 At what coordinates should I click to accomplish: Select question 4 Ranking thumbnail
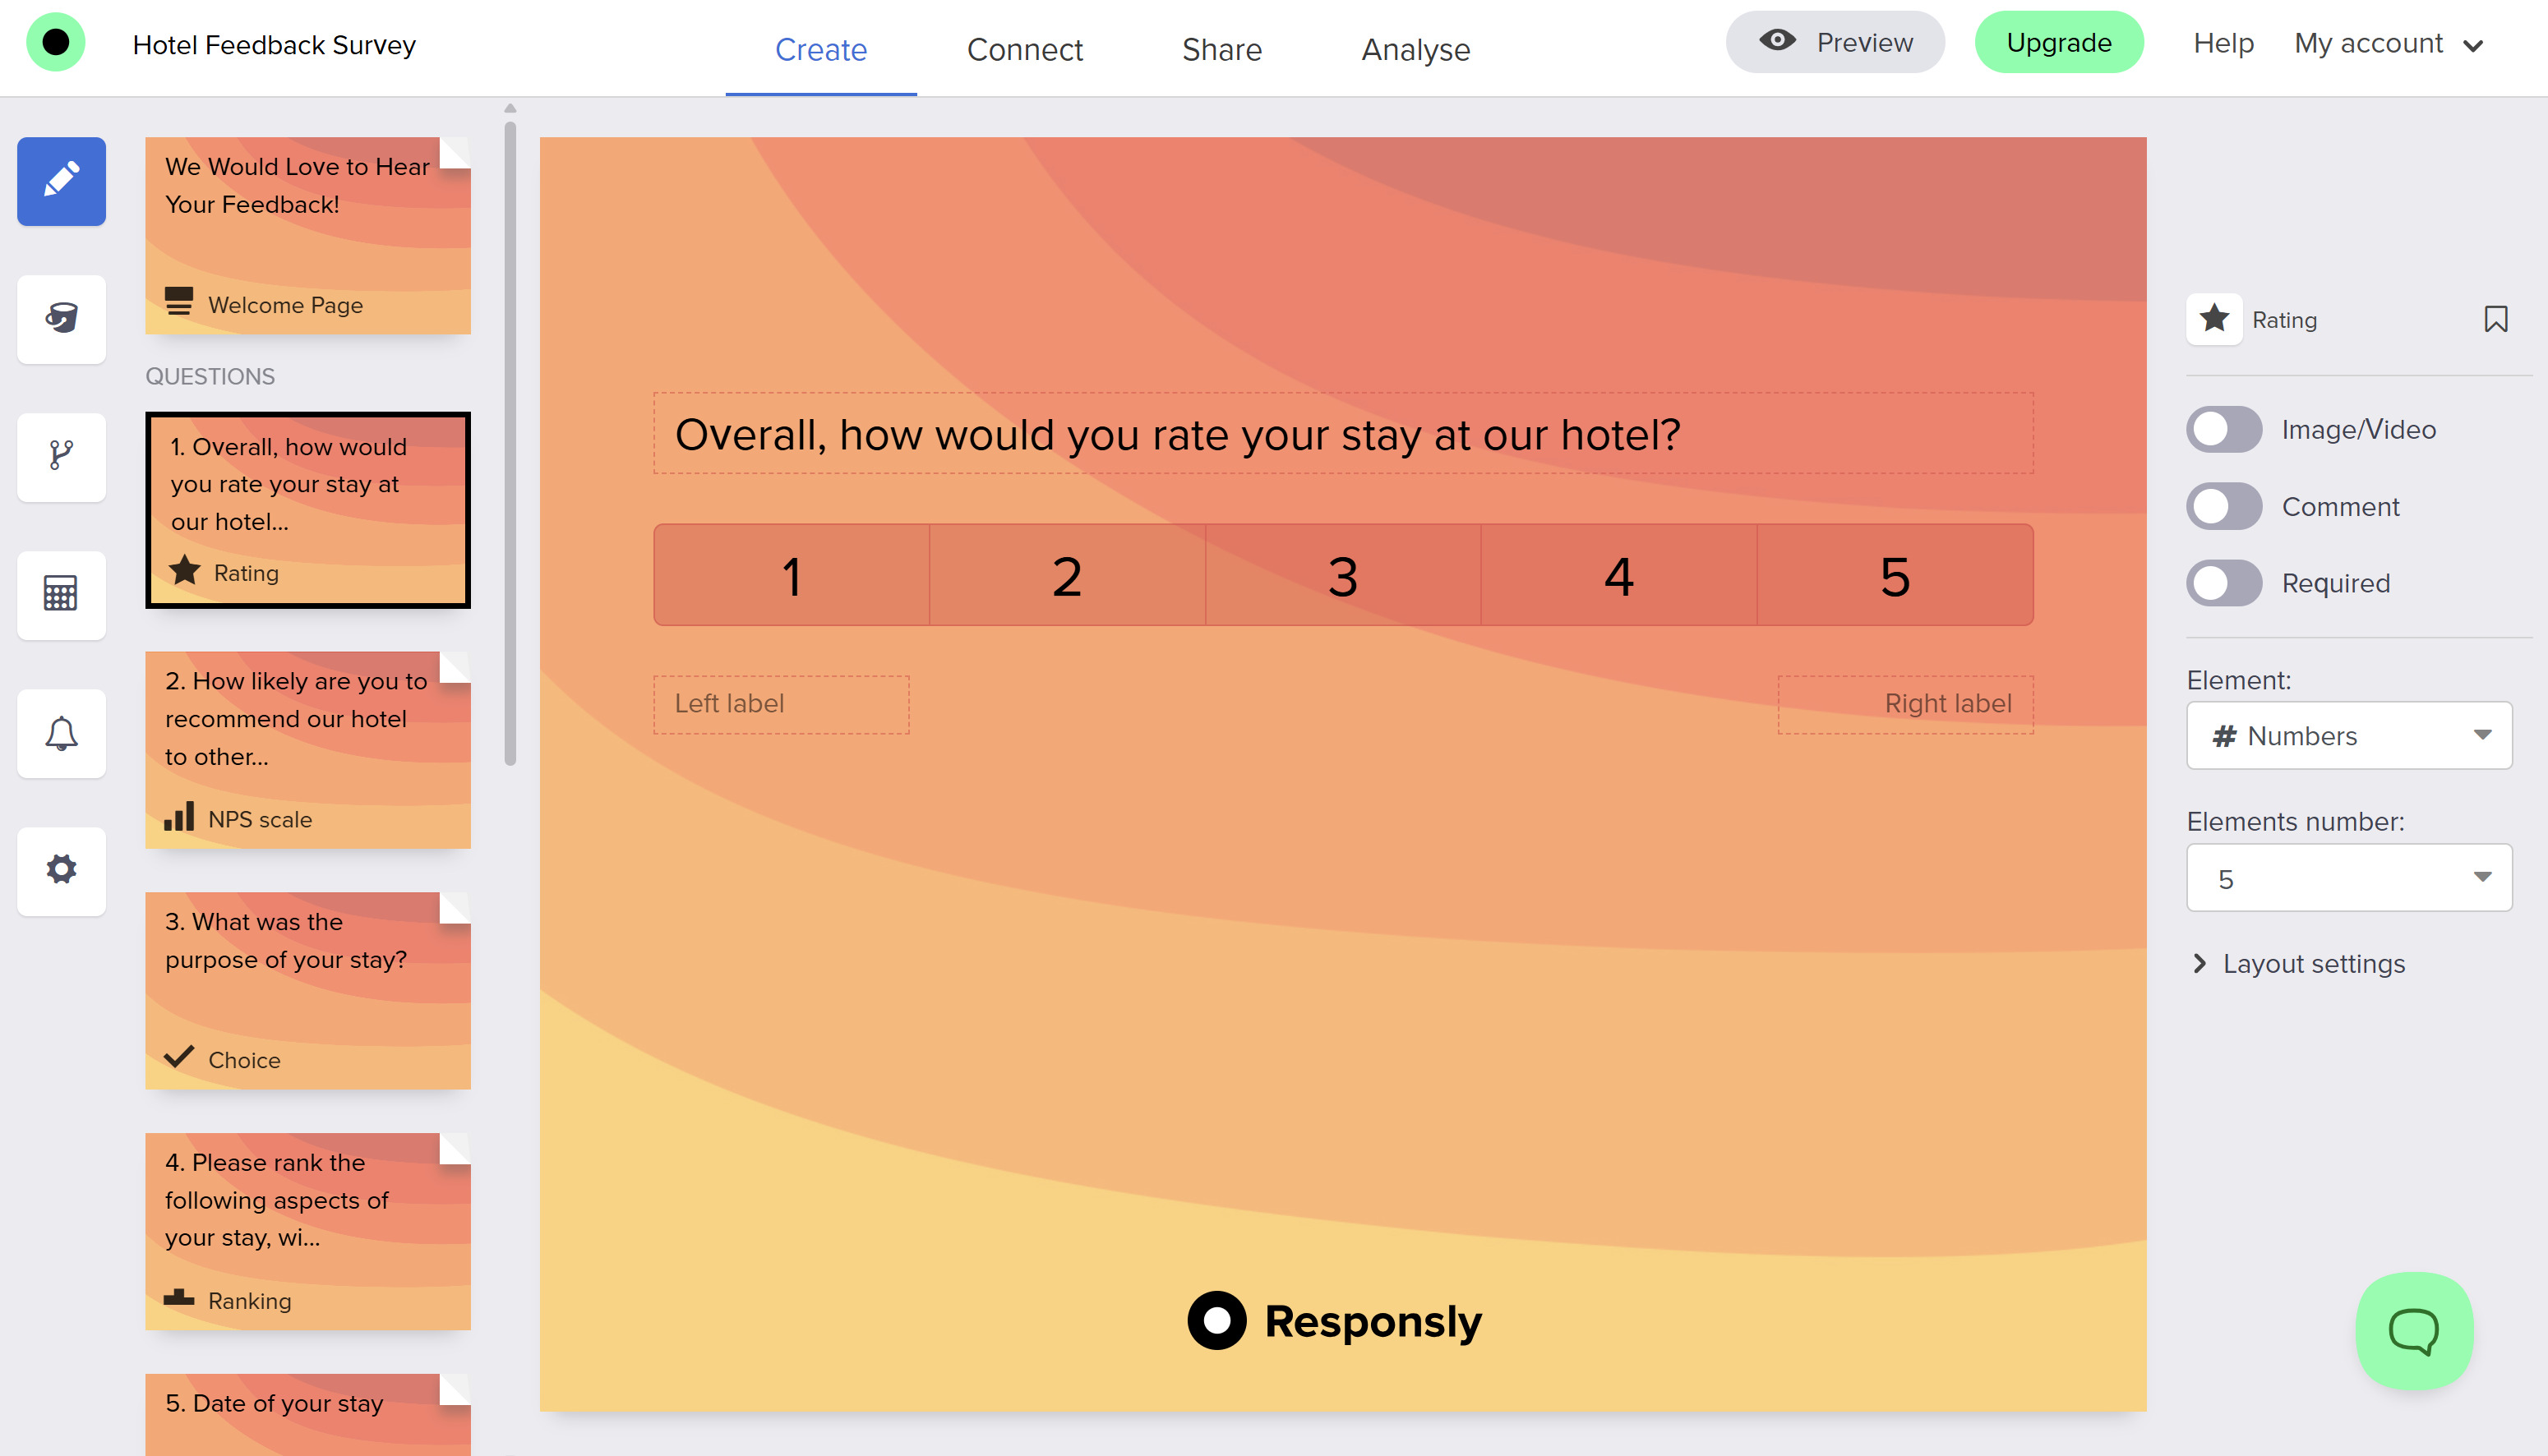point(308,1232)
